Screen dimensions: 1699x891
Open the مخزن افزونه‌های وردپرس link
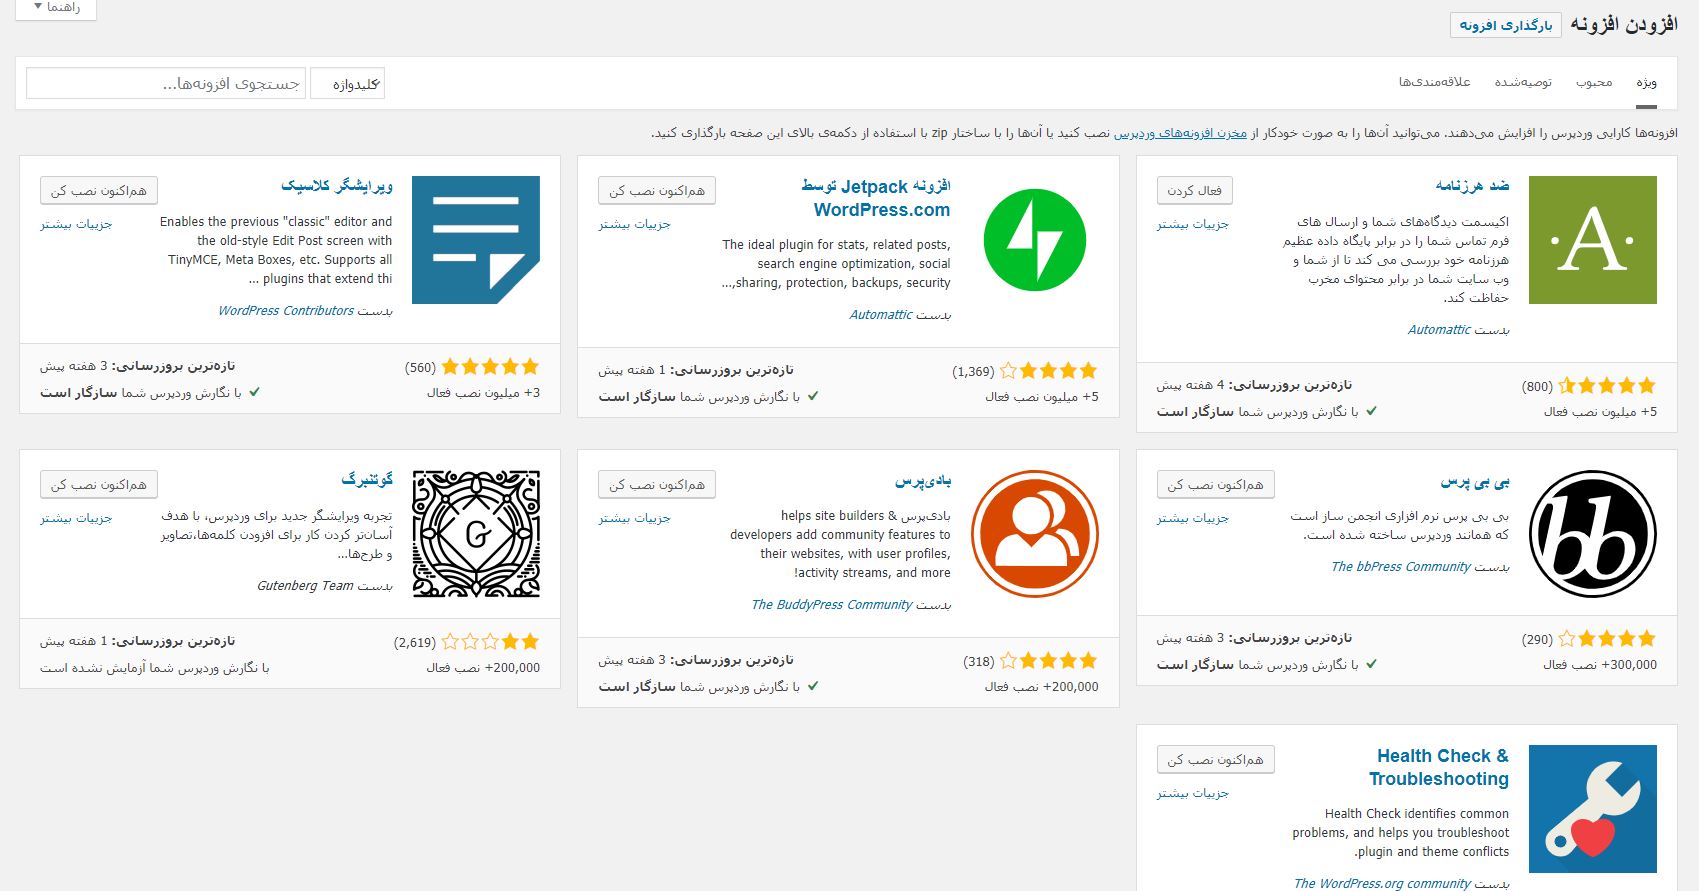tap(1181, 133)
